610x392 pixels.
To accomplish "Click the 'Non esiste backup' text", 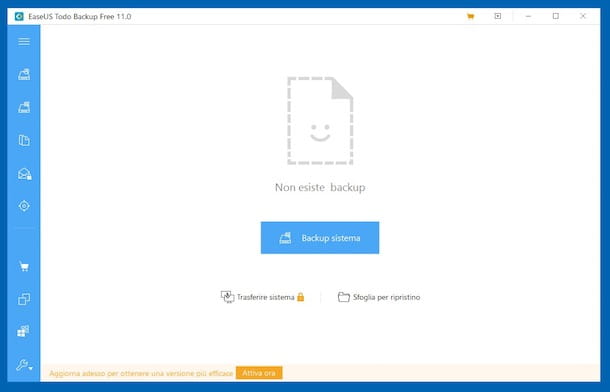I will click(320, 187).
